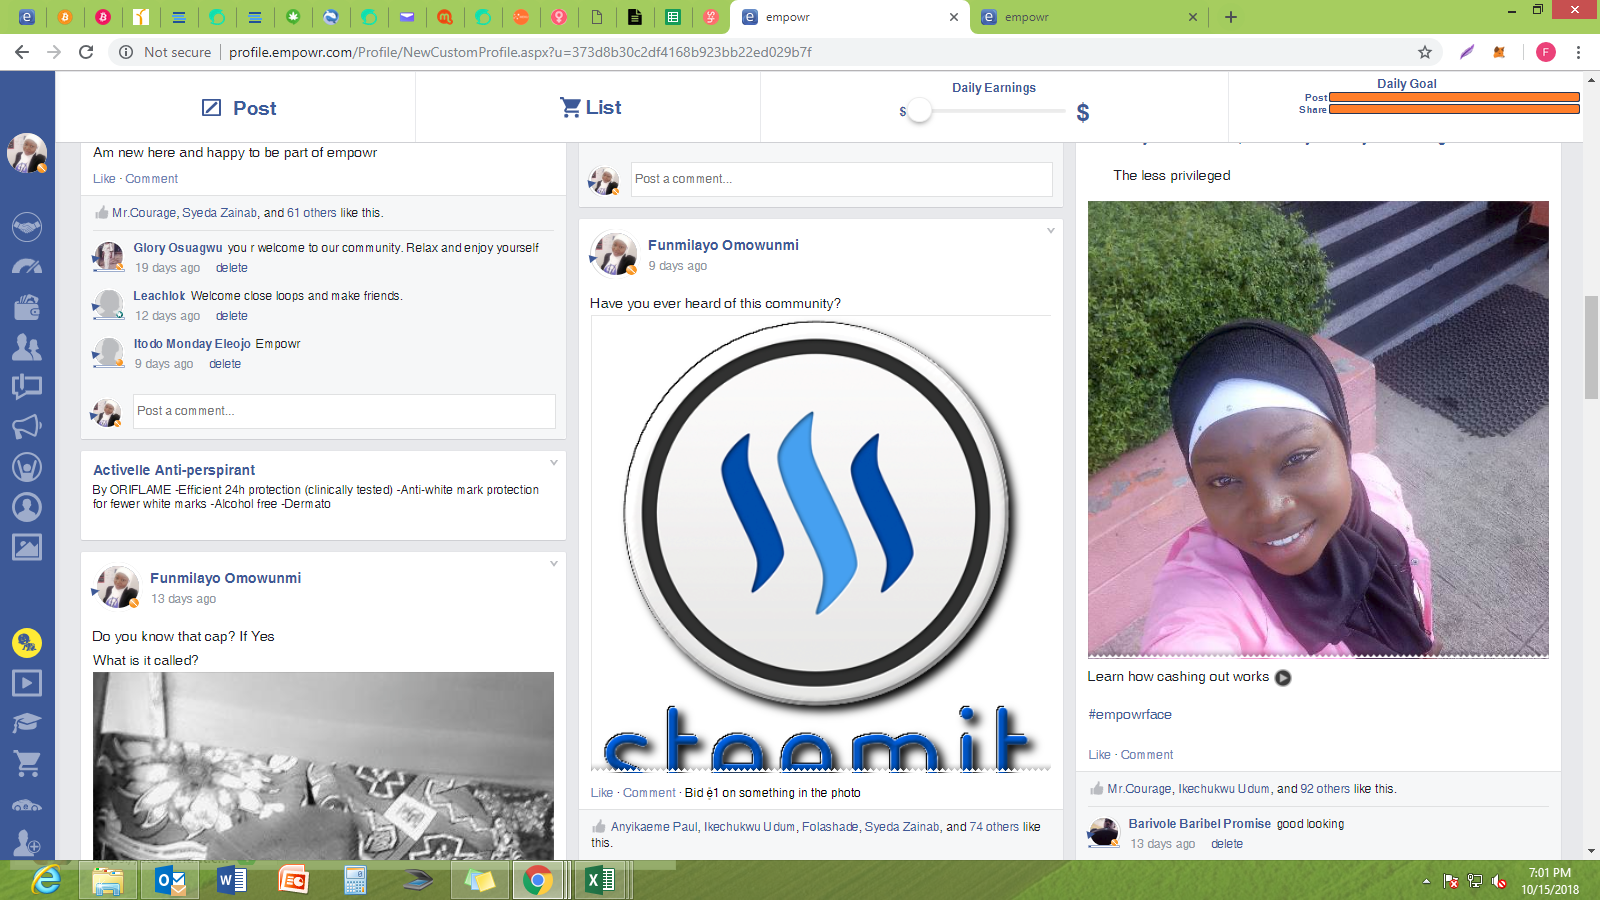Click the profile avatar atop the left sidebar
Image resolution: width=1600 pixels, height=900 pixels.
[27, 154]
